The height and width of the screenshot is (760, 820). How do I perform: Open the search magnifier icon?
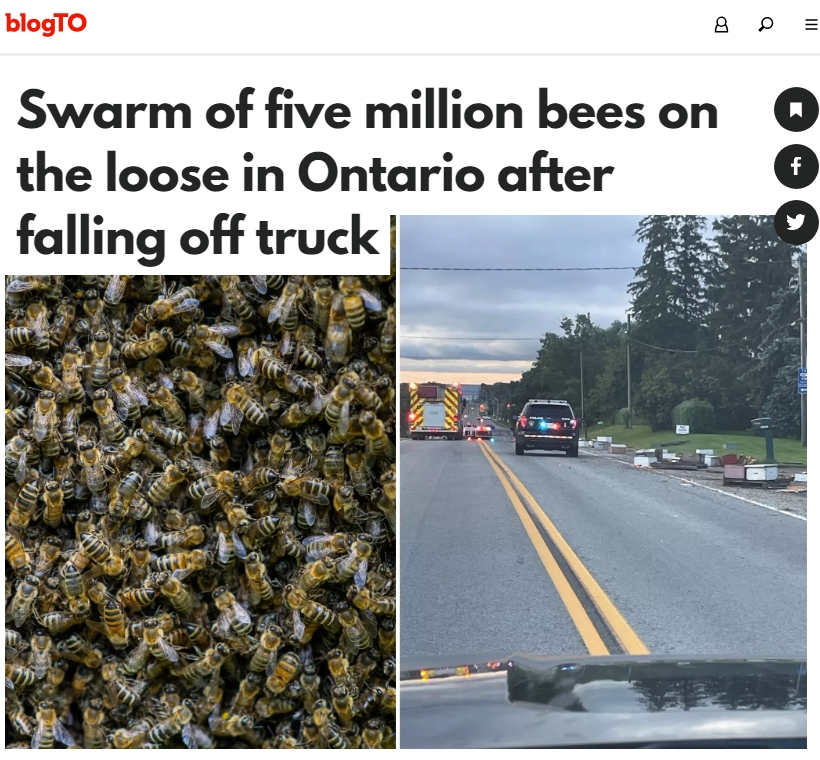(766, 24)
